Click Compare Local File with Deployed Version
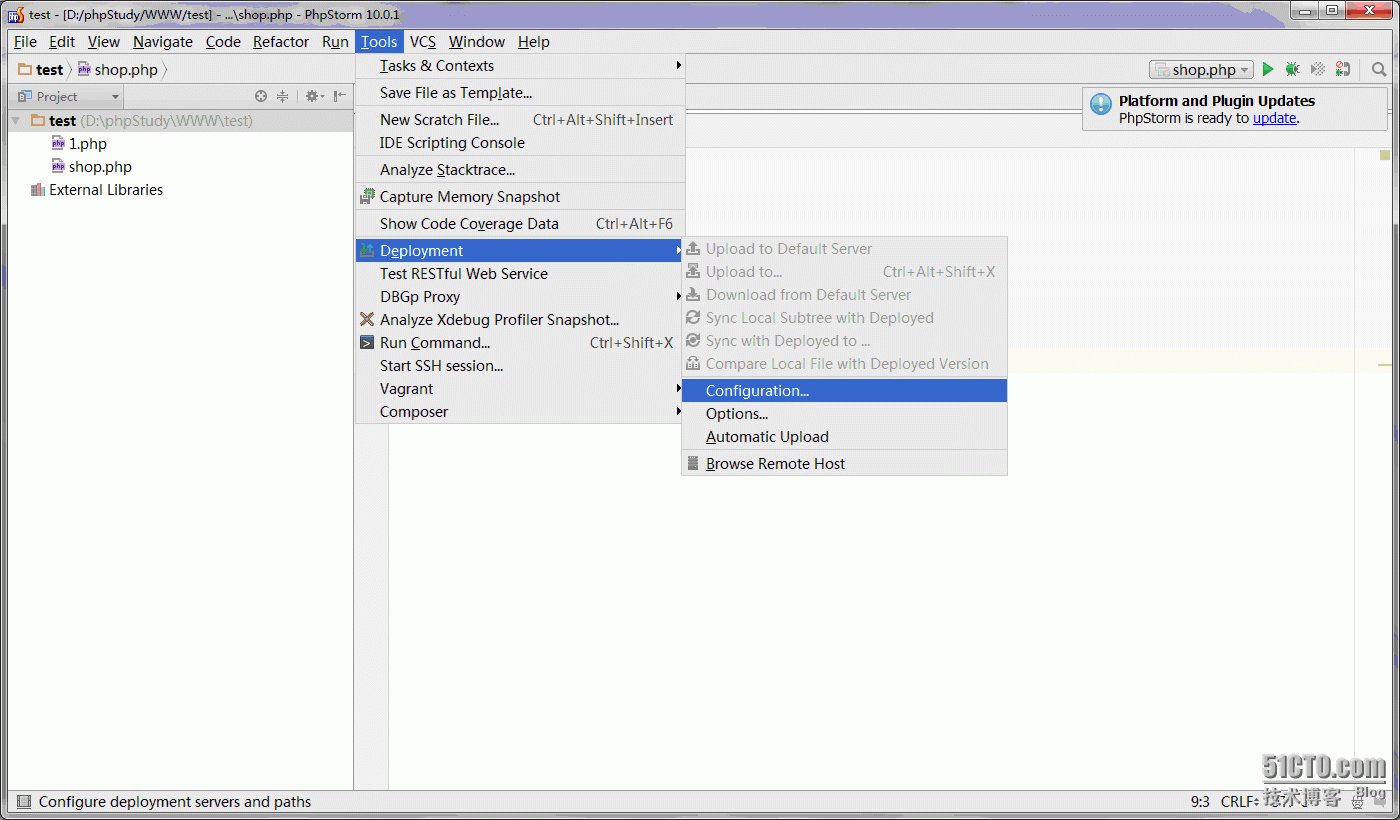The height and width of the screenshot is (820, 1400). click(844, 363)
